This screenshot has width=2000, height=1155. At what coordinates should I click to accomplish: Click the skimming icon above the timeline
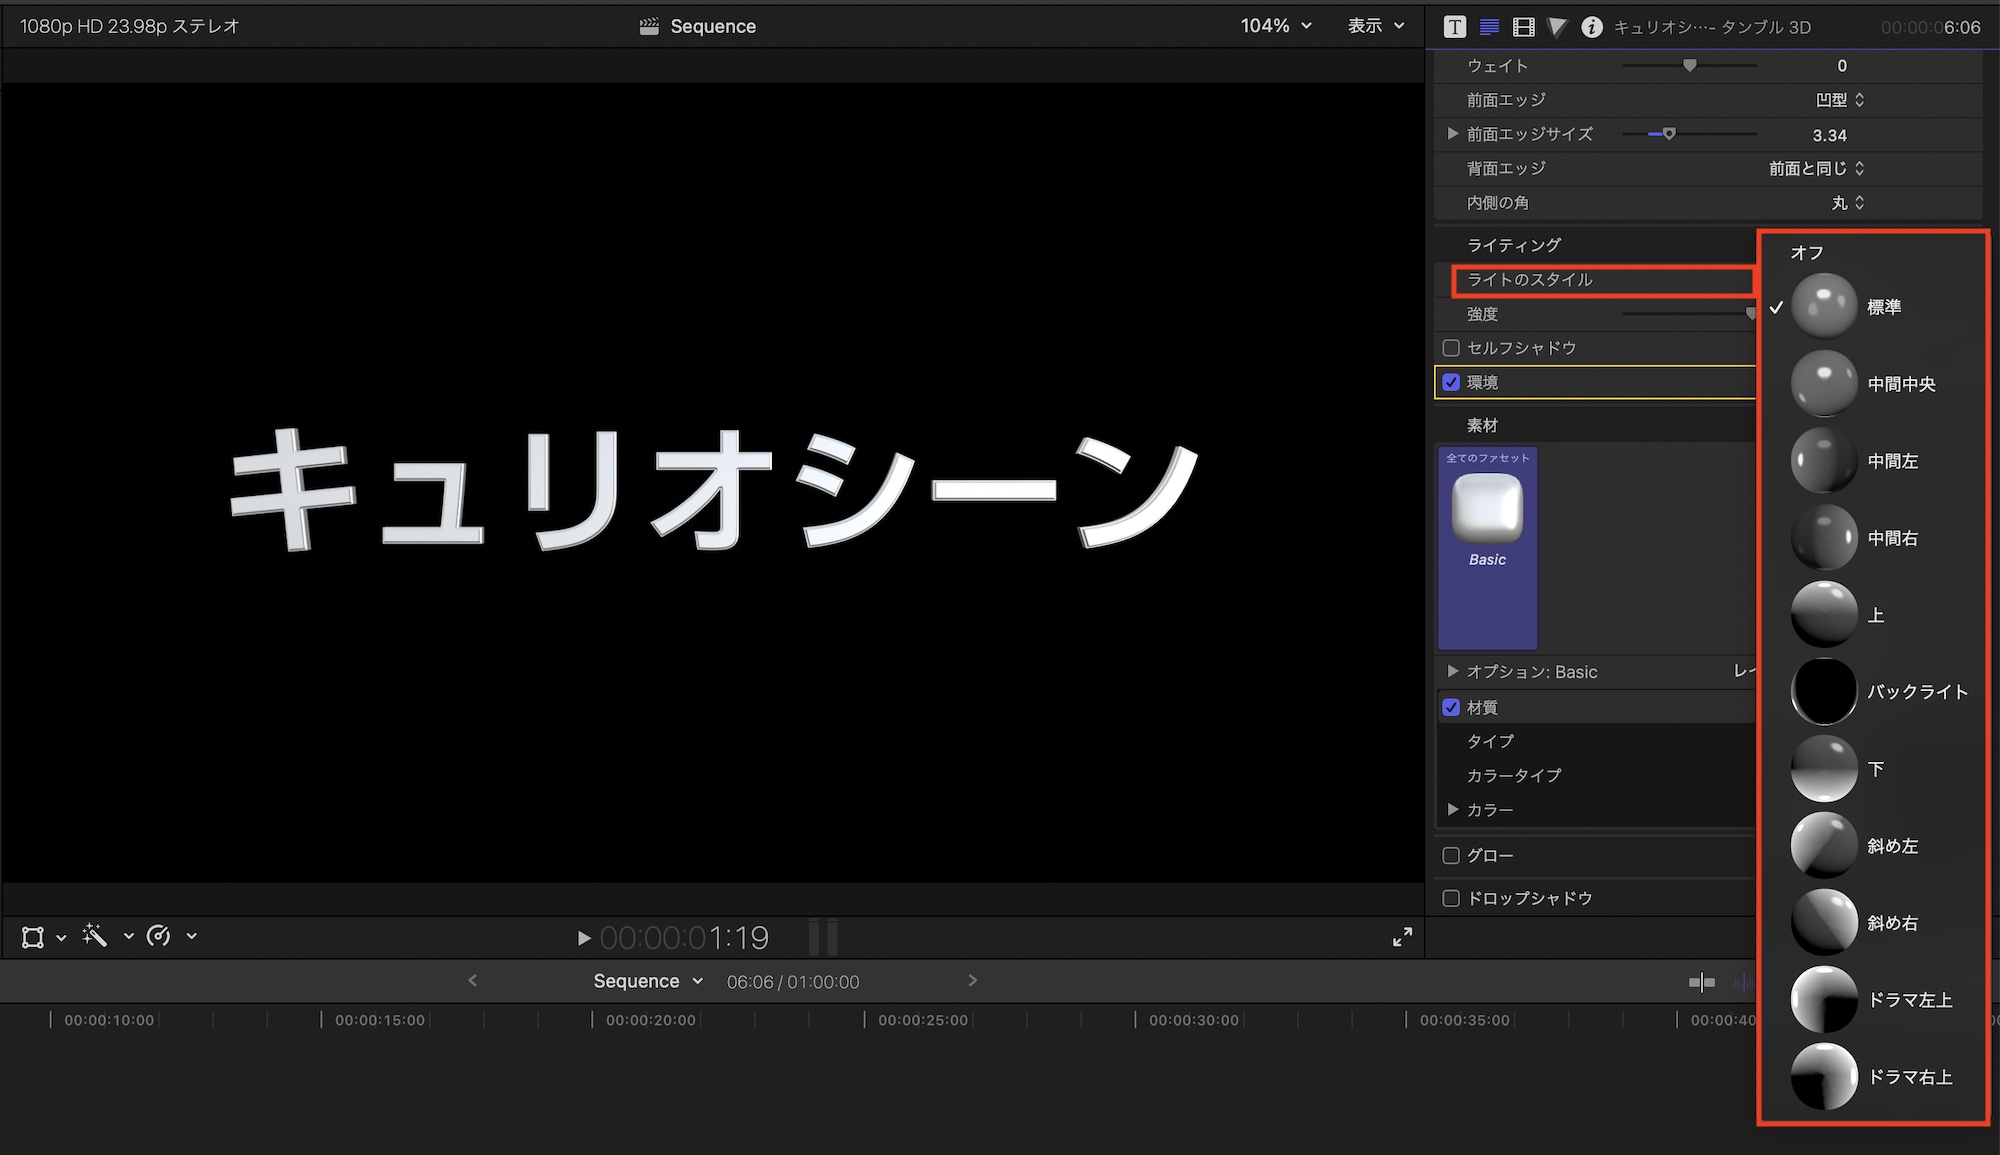[1701, 982]
